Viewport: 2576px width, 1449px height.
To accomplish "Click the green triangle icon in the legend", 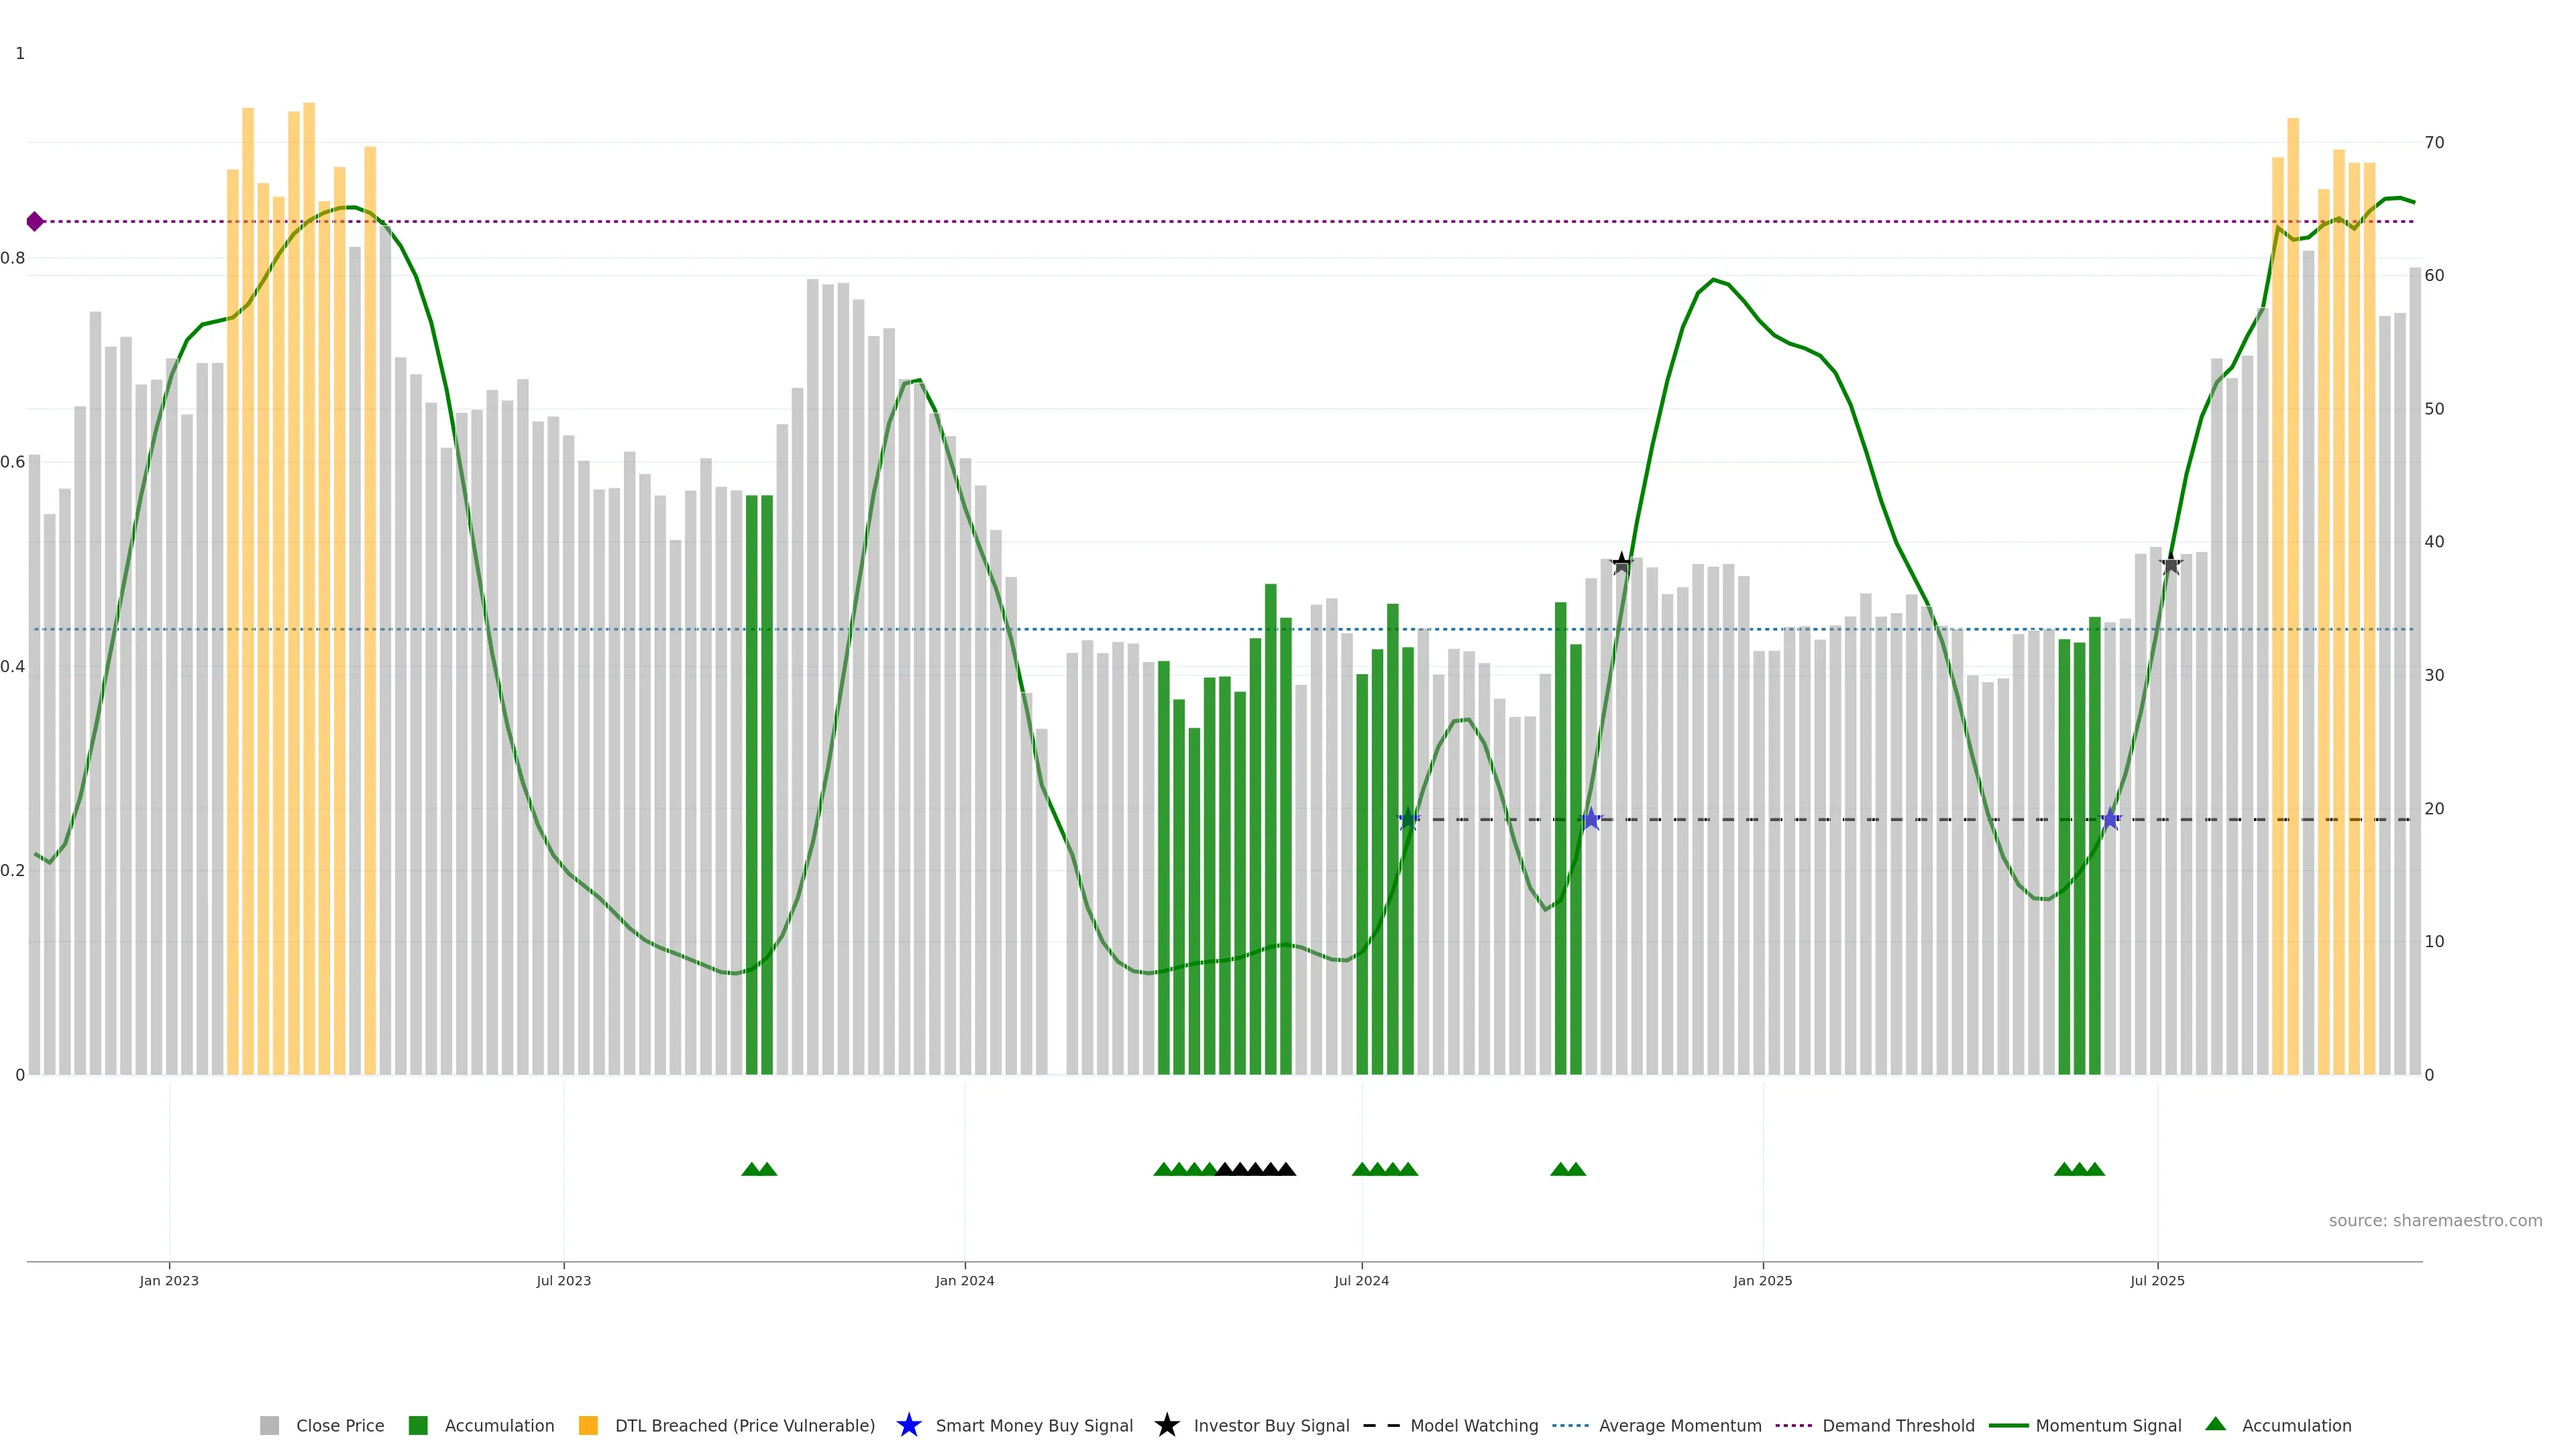I will (2215, 1424).
